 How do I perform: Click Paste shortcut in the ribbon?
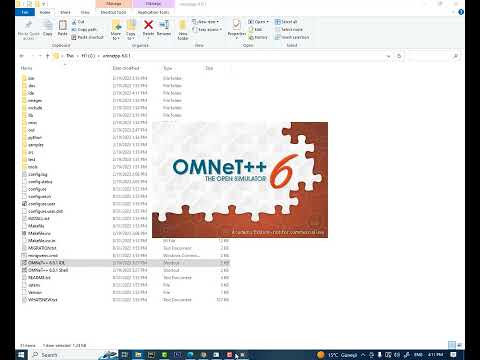[x=88, y=37]
